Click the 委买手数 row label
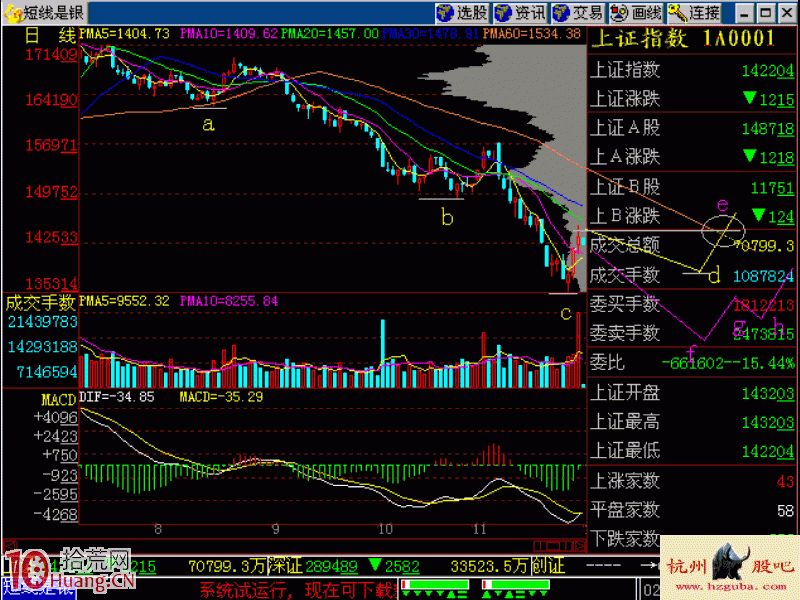Image resolution: width=800 pixels, height=600 pixels. point(624,305)
